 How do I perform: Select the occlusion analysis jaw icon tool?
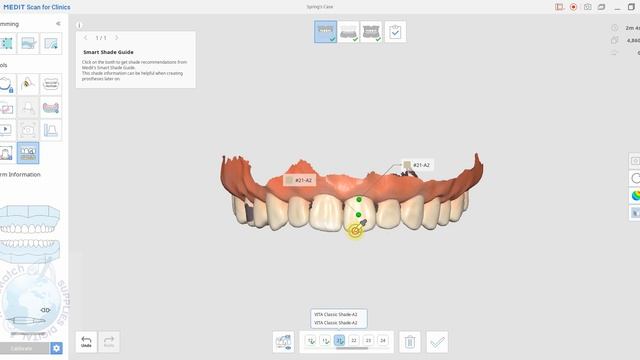pyautogui.click(x=51, y=84)
